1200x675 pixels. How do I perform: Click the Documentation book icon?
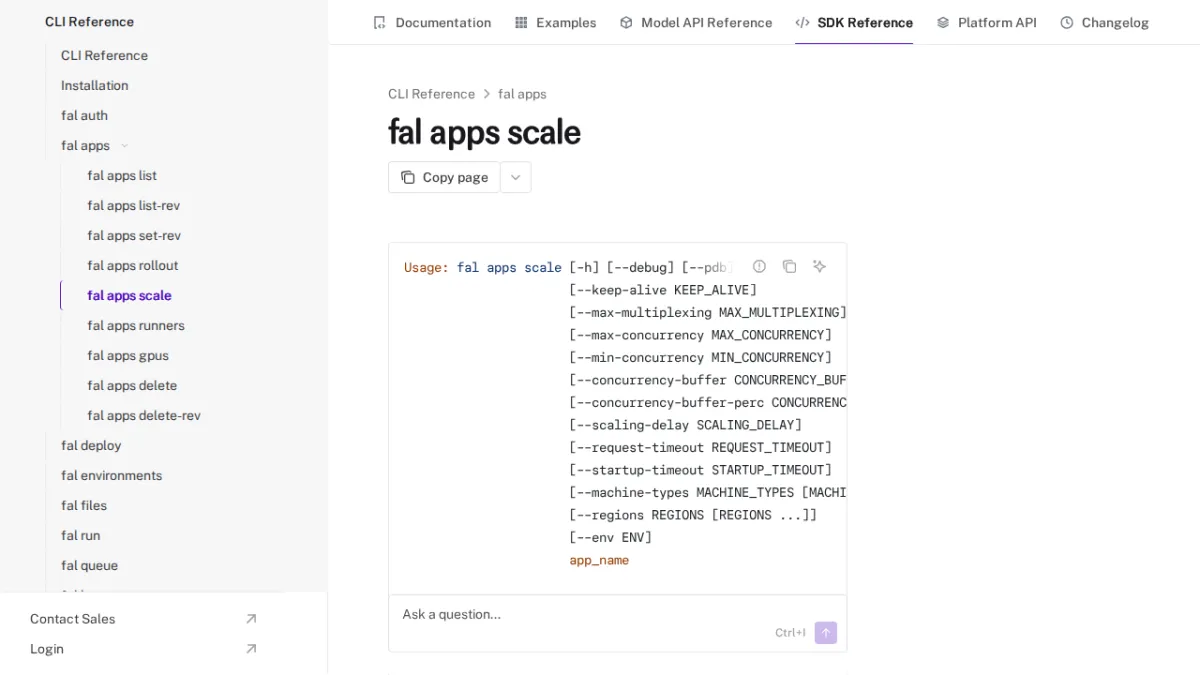point(379,22)
